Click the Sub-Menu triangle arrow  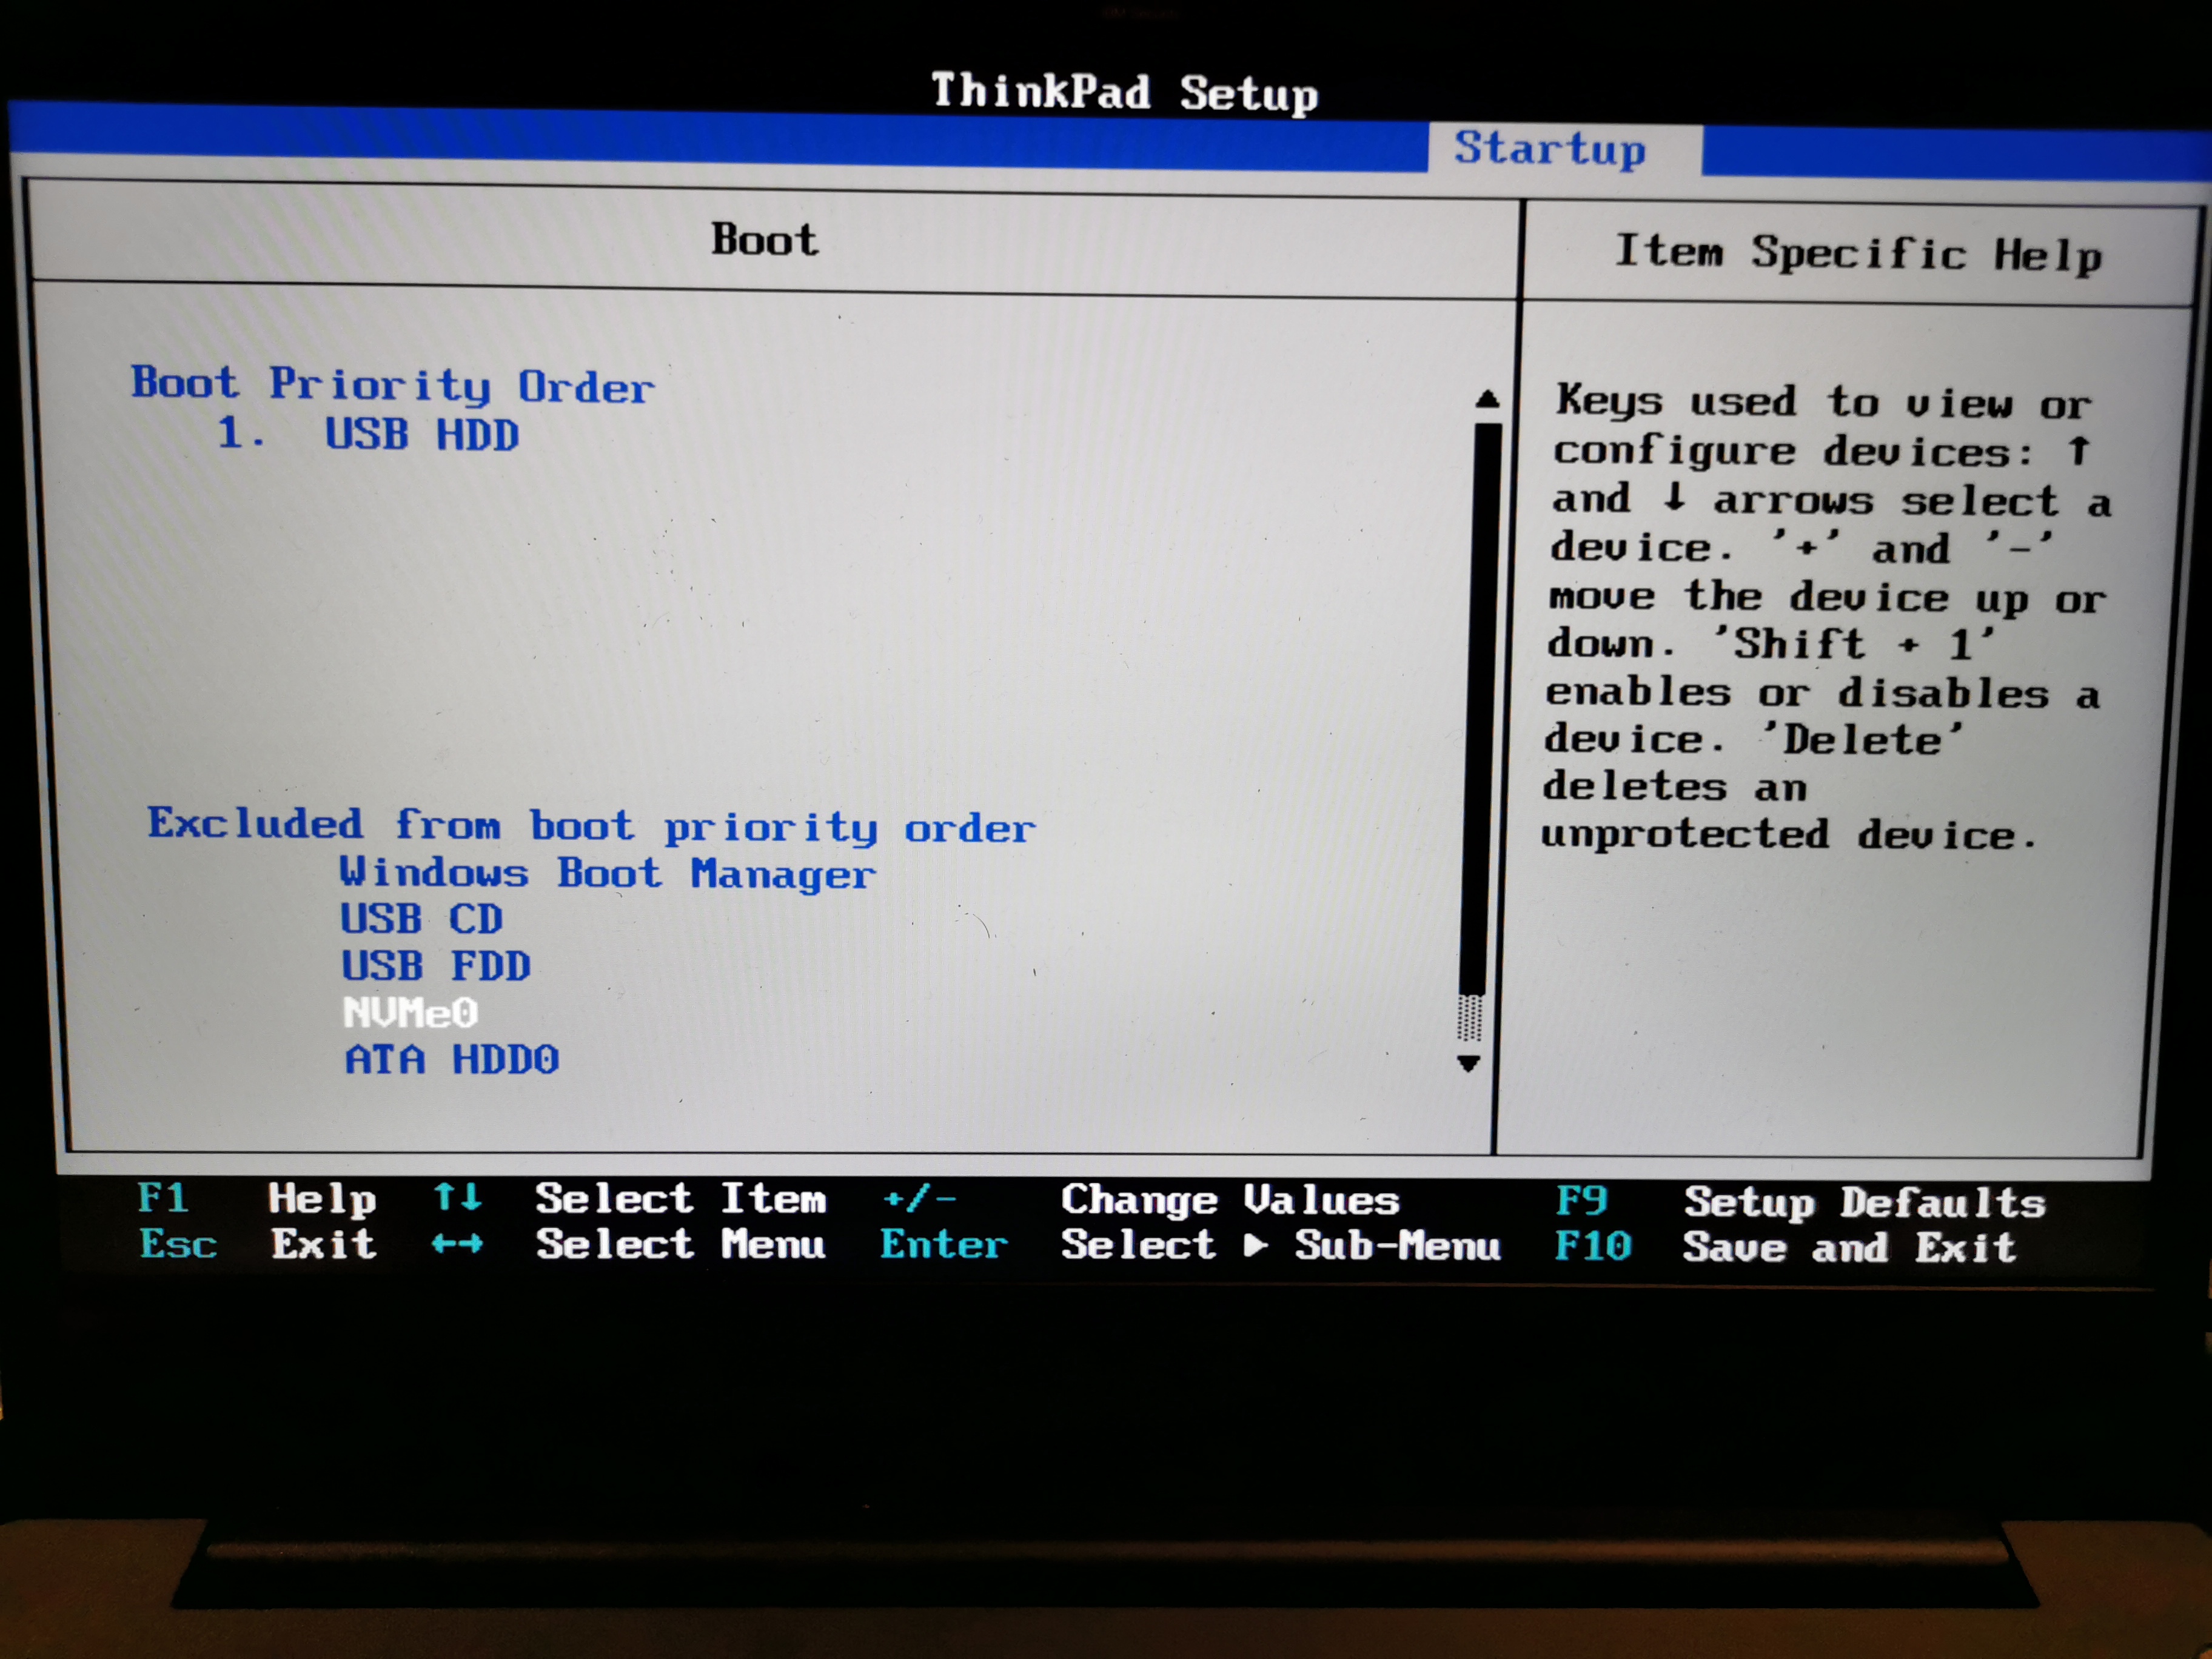(1256, 1245)
